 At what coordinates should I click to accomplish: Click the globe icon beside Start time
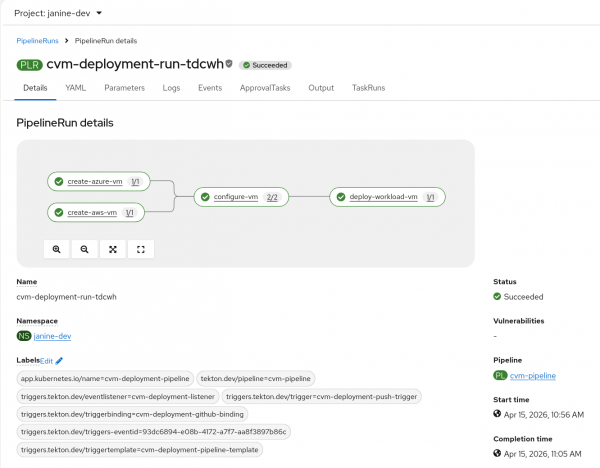[x=497, y=414]
